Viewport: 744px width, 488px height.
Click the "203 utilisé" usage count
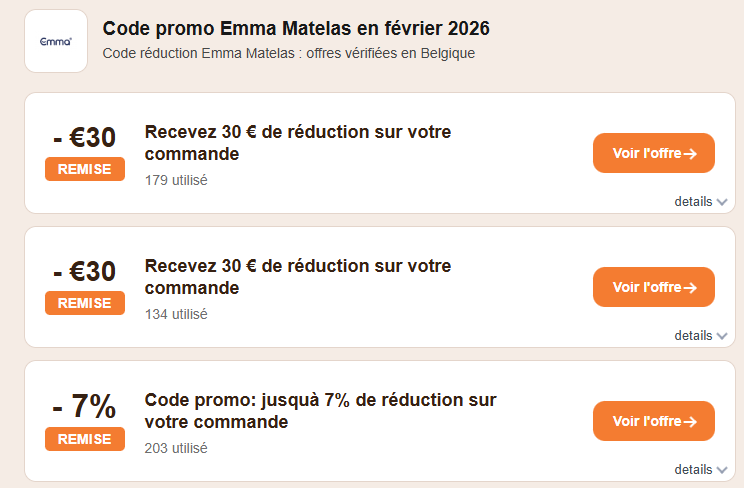(x=176, y=448)
